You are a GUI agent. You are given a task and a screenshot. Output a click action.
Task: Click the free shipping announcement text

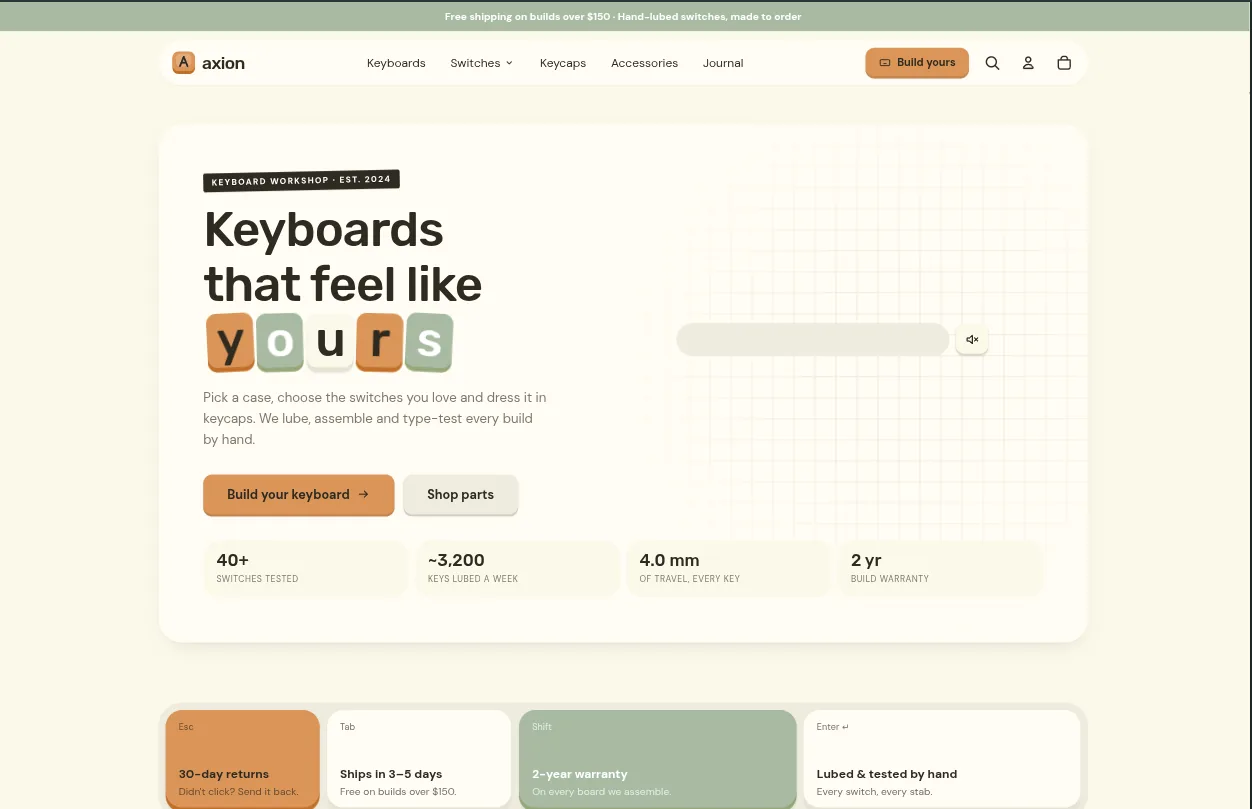(623, 17)
